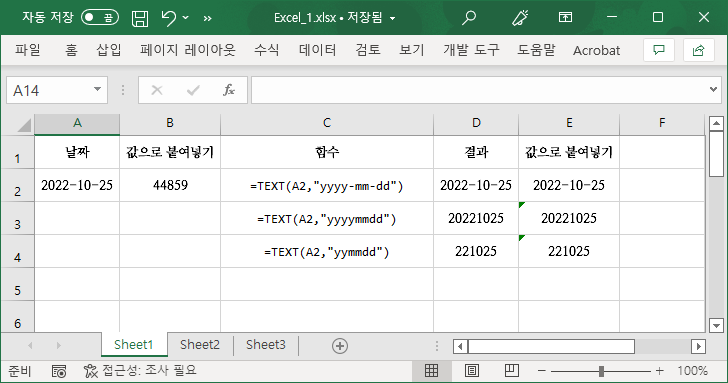Click the Select All corner triangle

[x=23, y=124]
